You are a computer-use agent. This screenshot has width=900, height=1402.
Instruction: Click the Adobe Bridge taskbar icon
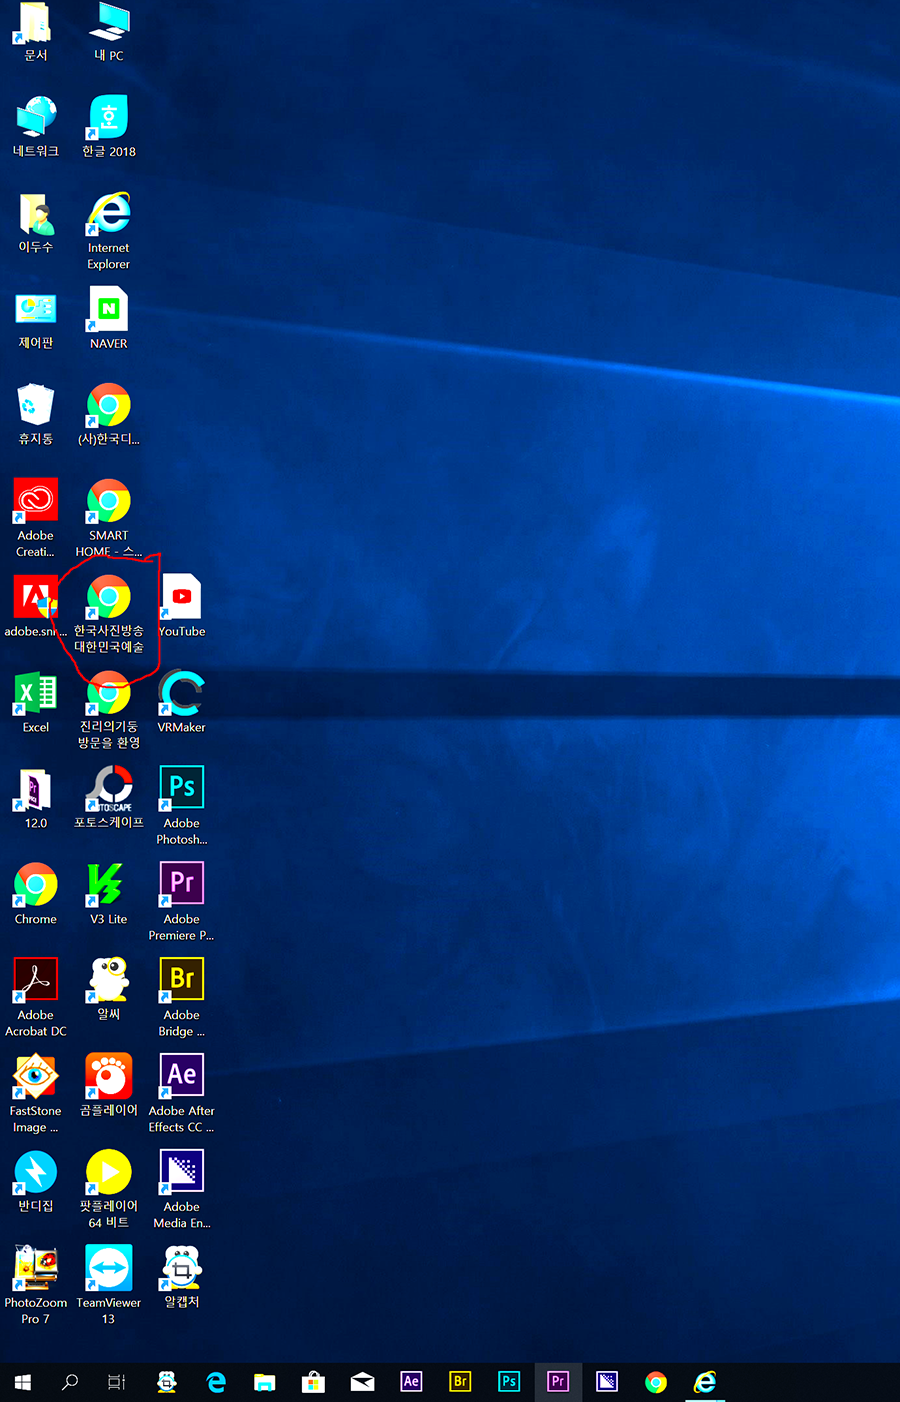(460, 1382)
